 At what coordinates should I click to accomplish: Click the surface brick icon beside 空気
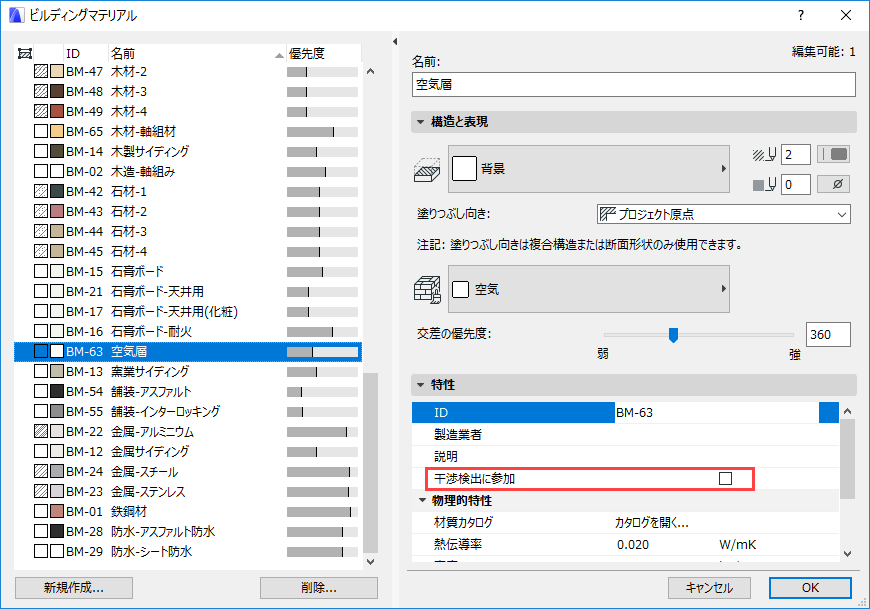tap(427, 288)
